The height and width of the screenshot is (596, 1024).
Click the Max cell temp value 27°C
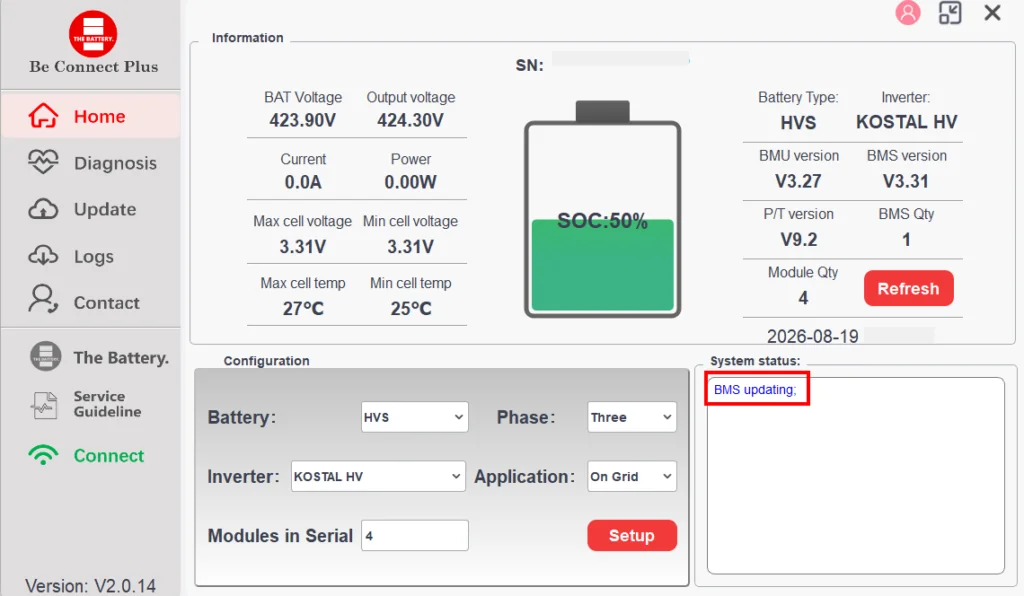click(x=303, y=308)
